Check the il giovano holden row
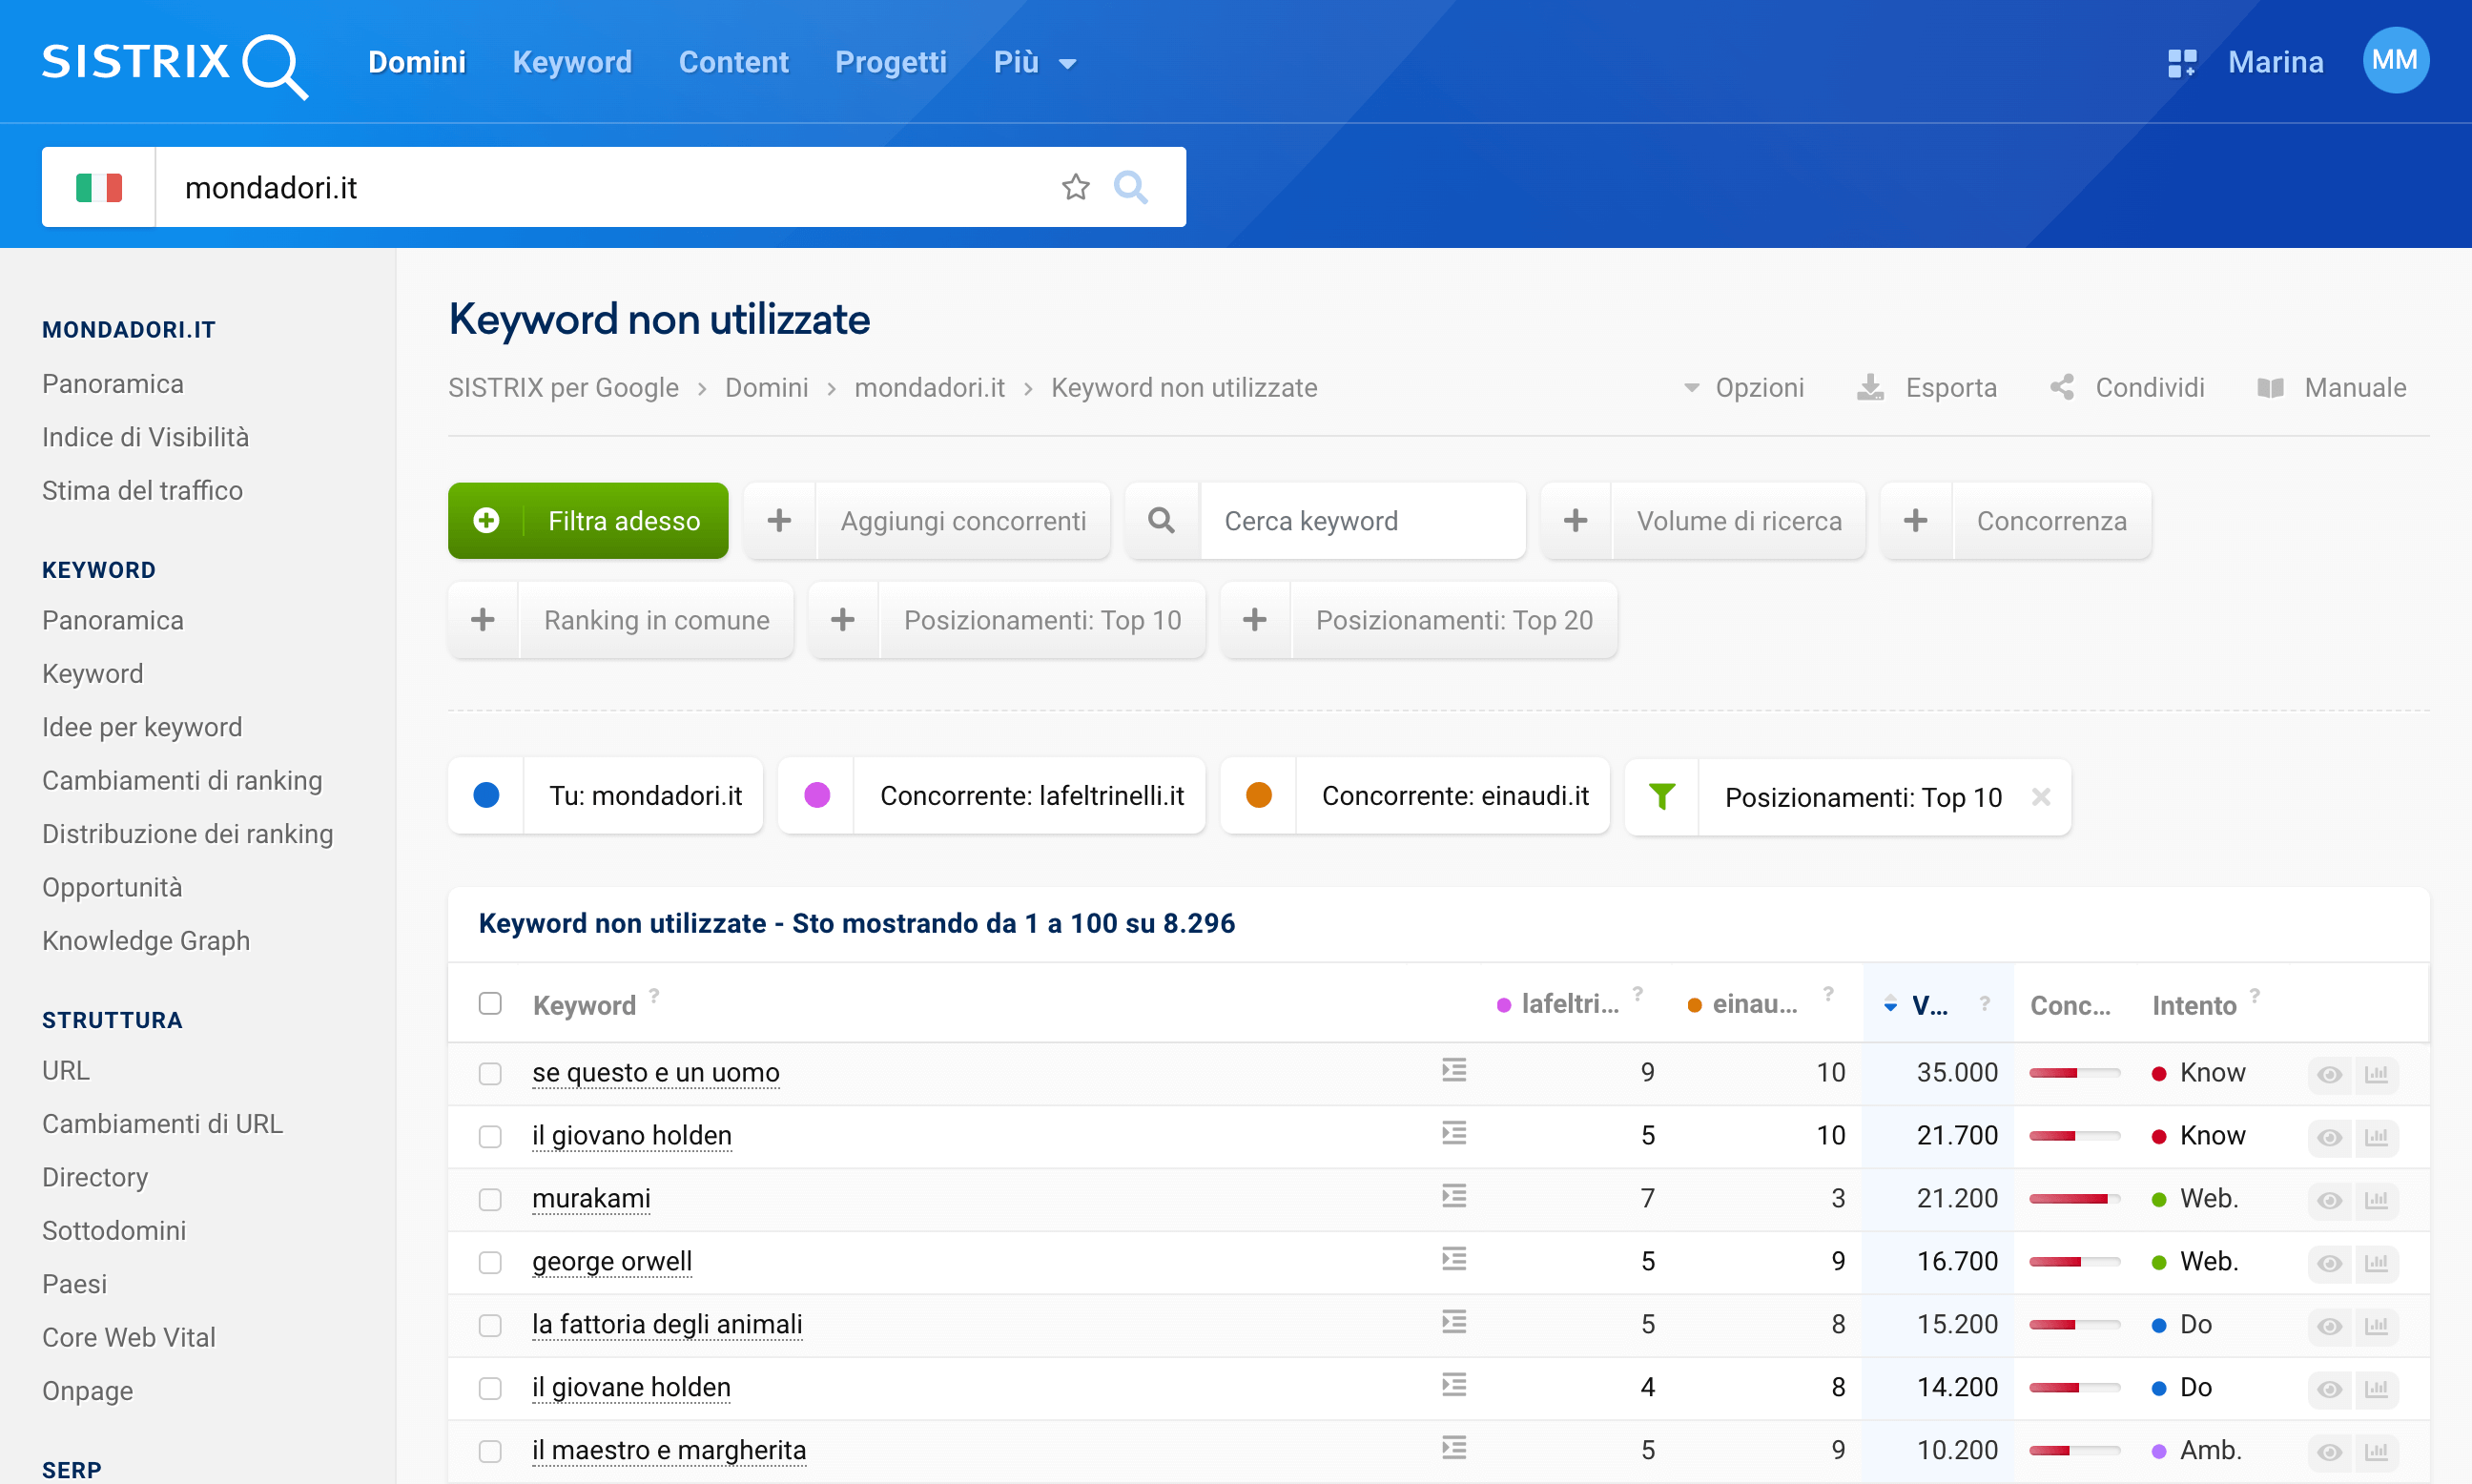Viewport: 2472px width, 1484px height. [490, 1137]
